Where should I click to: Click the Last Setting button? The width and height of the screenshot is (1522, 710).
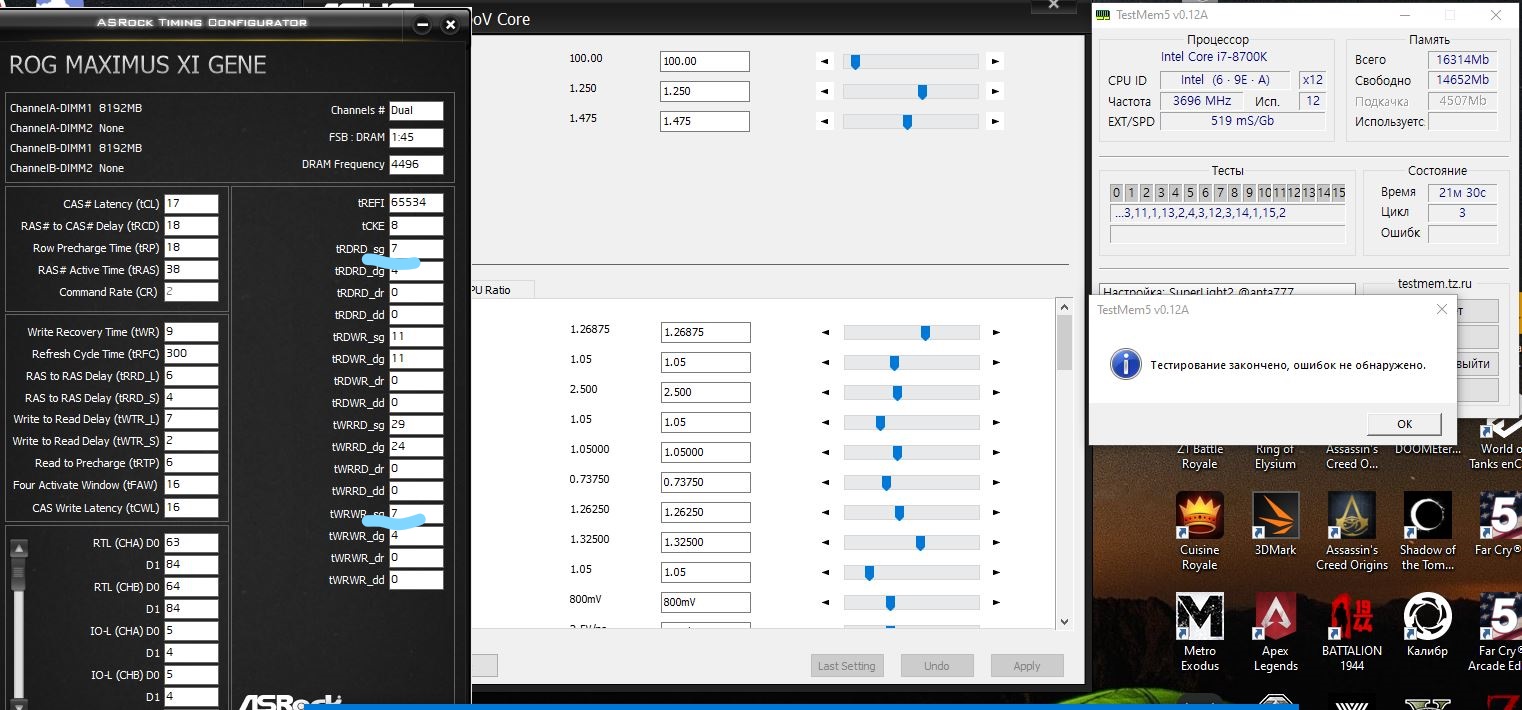pos(846,666)
